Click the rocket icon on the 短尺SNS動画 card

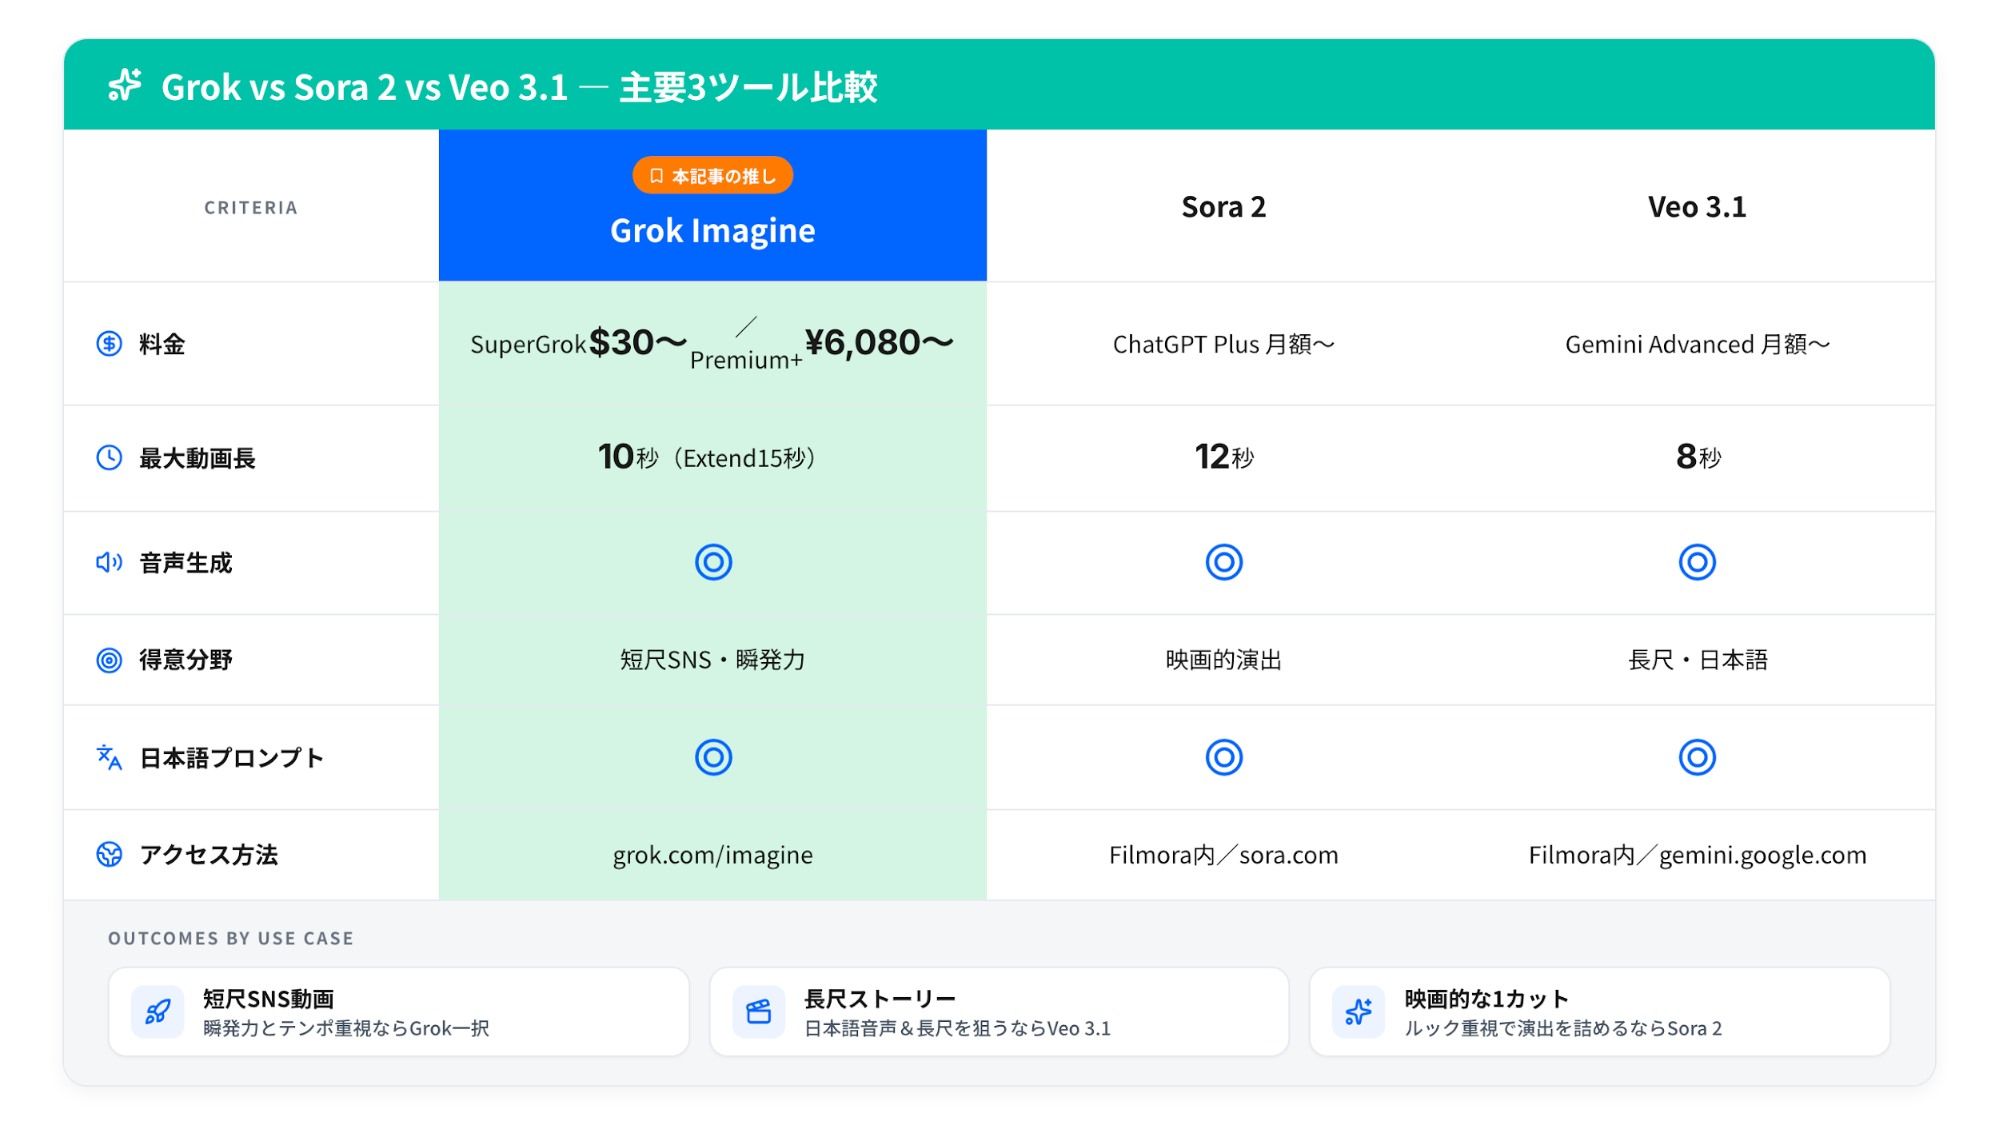click(158, 1012)
